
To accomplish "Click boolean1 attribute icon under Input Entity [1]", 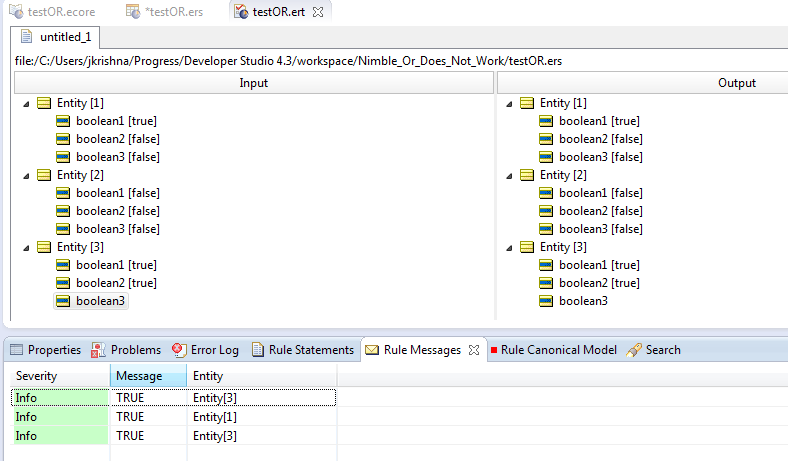I will point(63,121).
